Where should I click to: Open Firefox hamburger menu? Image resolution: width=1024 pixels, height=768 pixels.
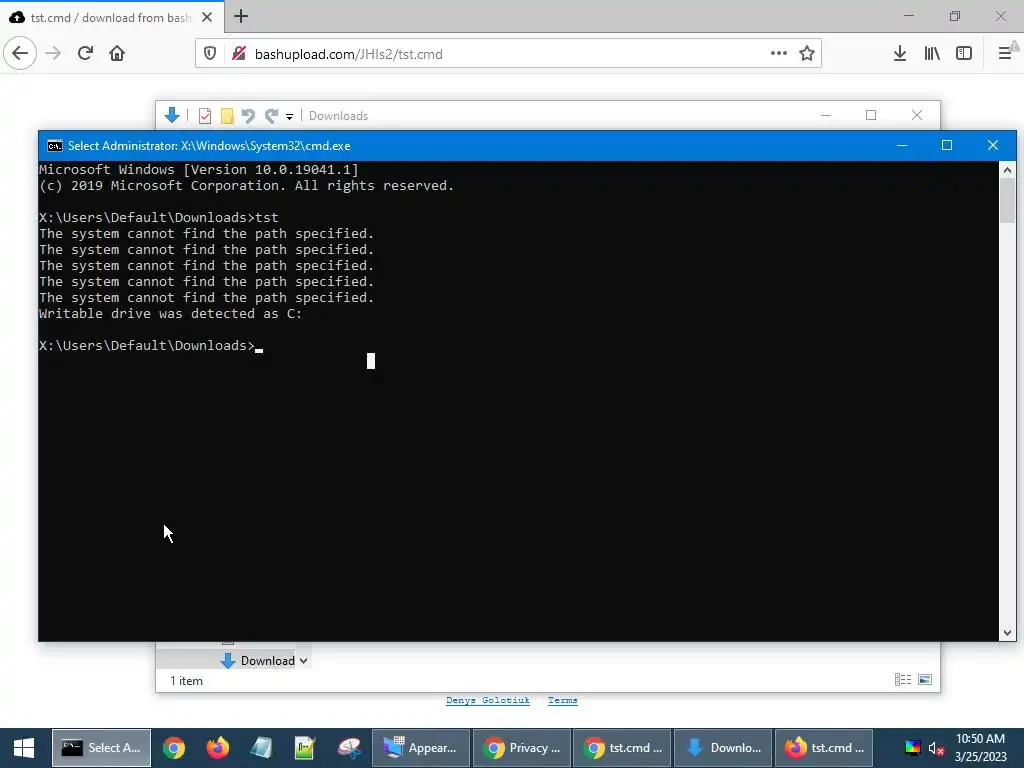pyautogui.click(x=1005, y=54)
